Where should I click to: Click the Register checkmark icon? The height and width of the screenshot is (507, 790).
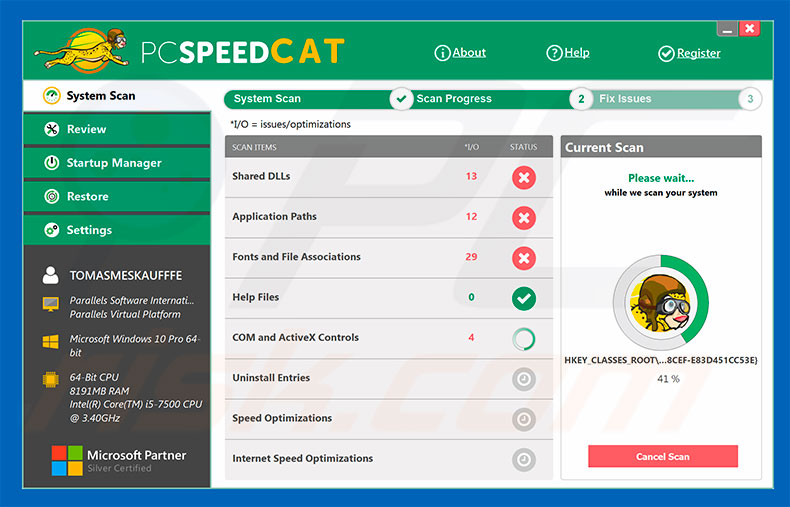[666, 53]
